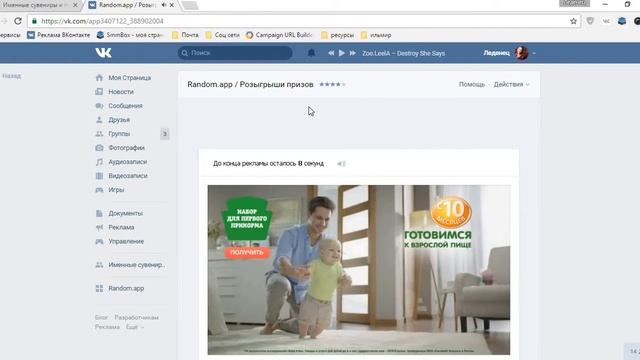Open ресурсы bookmarks folder

point(338,35)
